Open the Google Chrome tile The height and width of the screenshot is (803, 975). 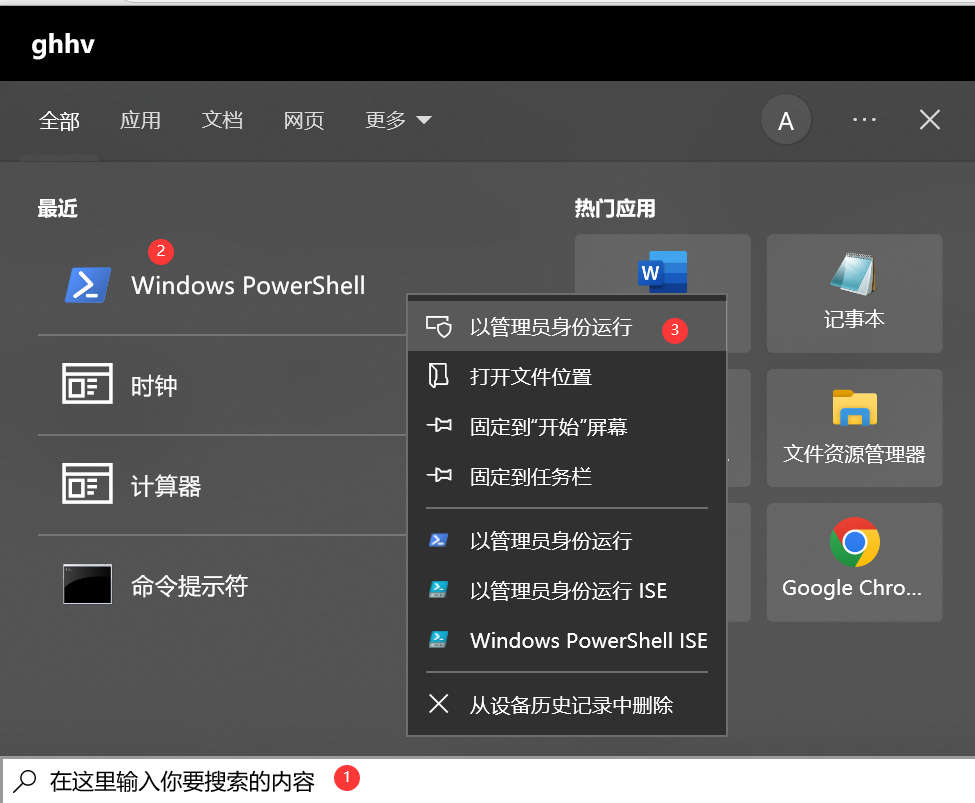[x=854, y=562]
